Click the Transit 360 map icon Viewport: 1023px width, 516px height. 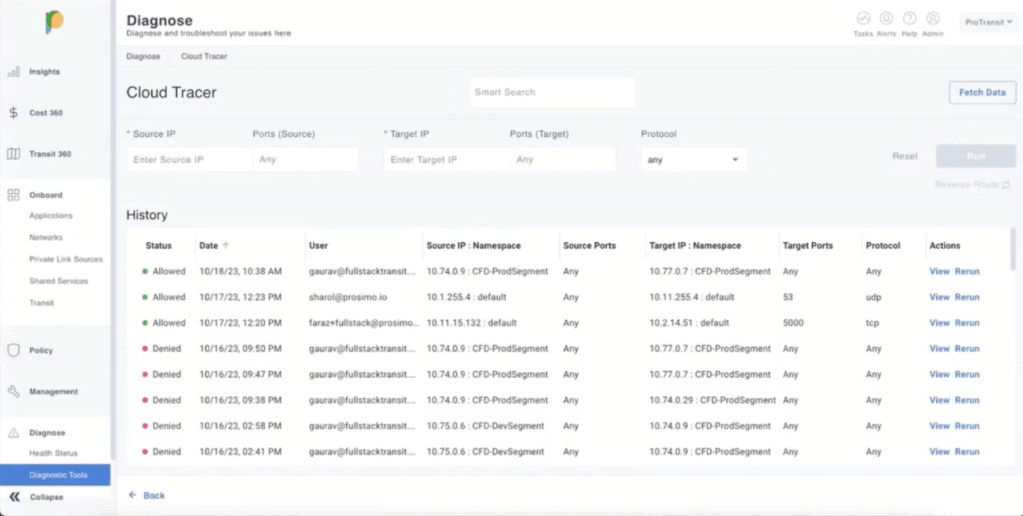(14, 154)
